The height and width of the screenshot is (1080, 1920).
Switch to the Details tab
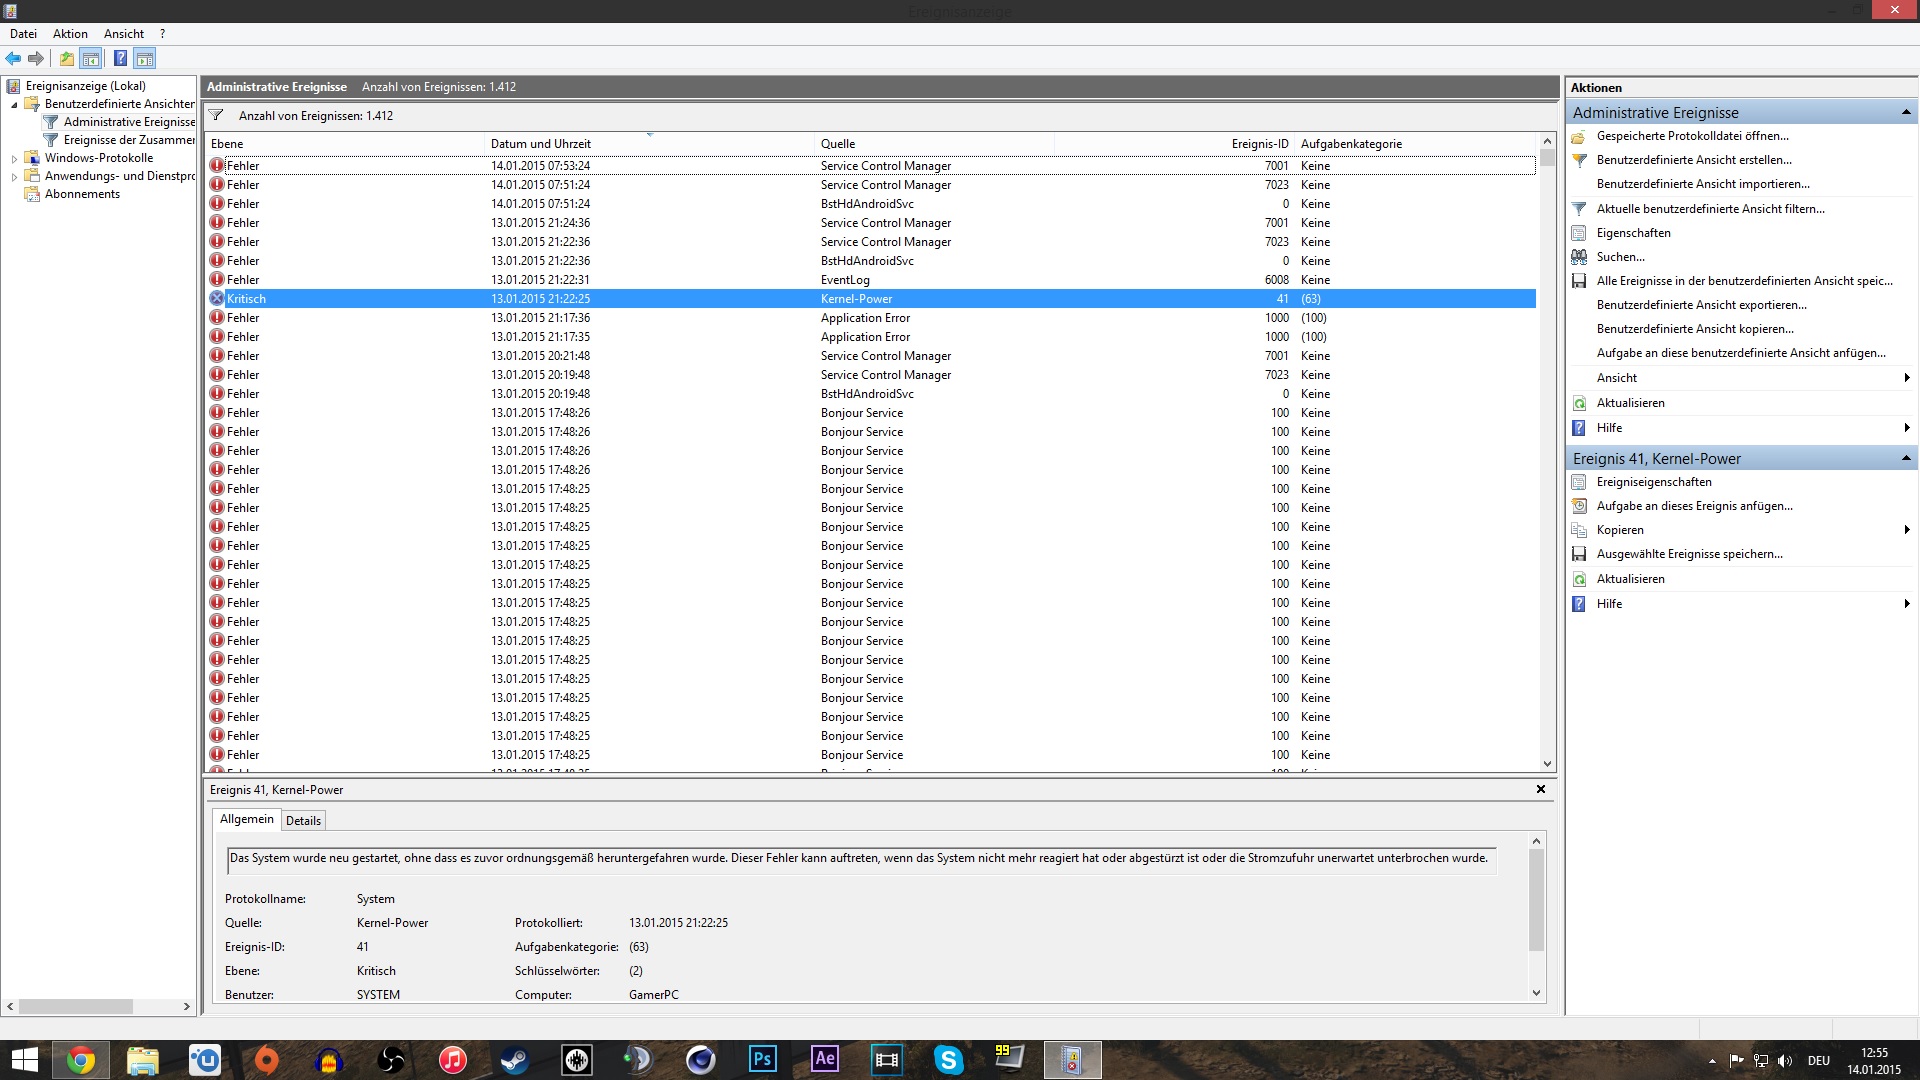click(303, 821)
